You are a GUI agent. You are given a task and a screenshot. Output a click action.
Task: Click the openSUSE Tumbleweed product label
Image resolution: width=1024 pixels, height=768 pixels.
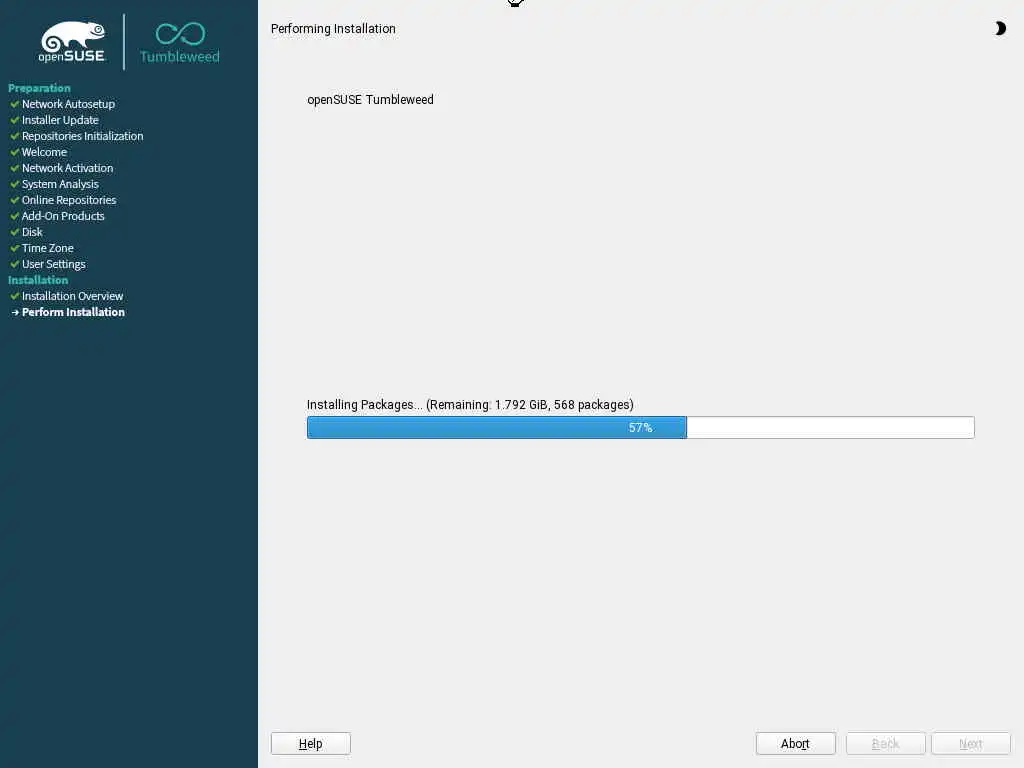point(370,99)
